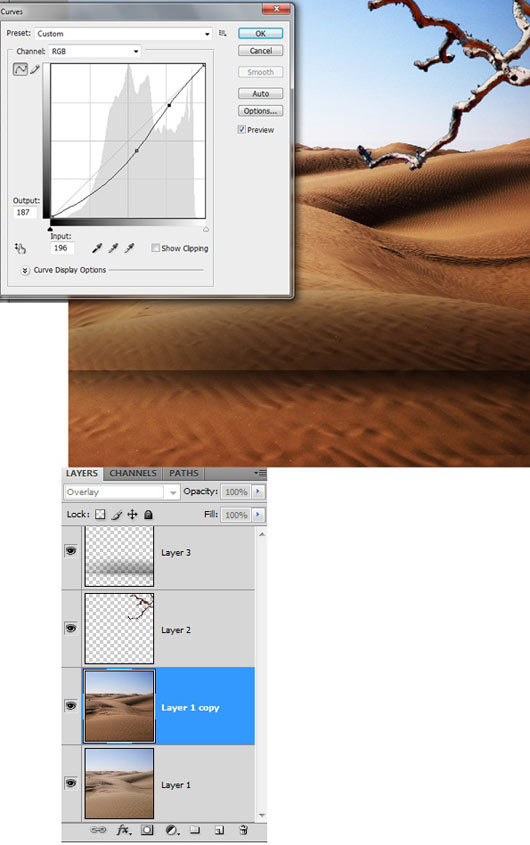
Task: Delete layer with trash icon
Action: [x=243, y=830]
